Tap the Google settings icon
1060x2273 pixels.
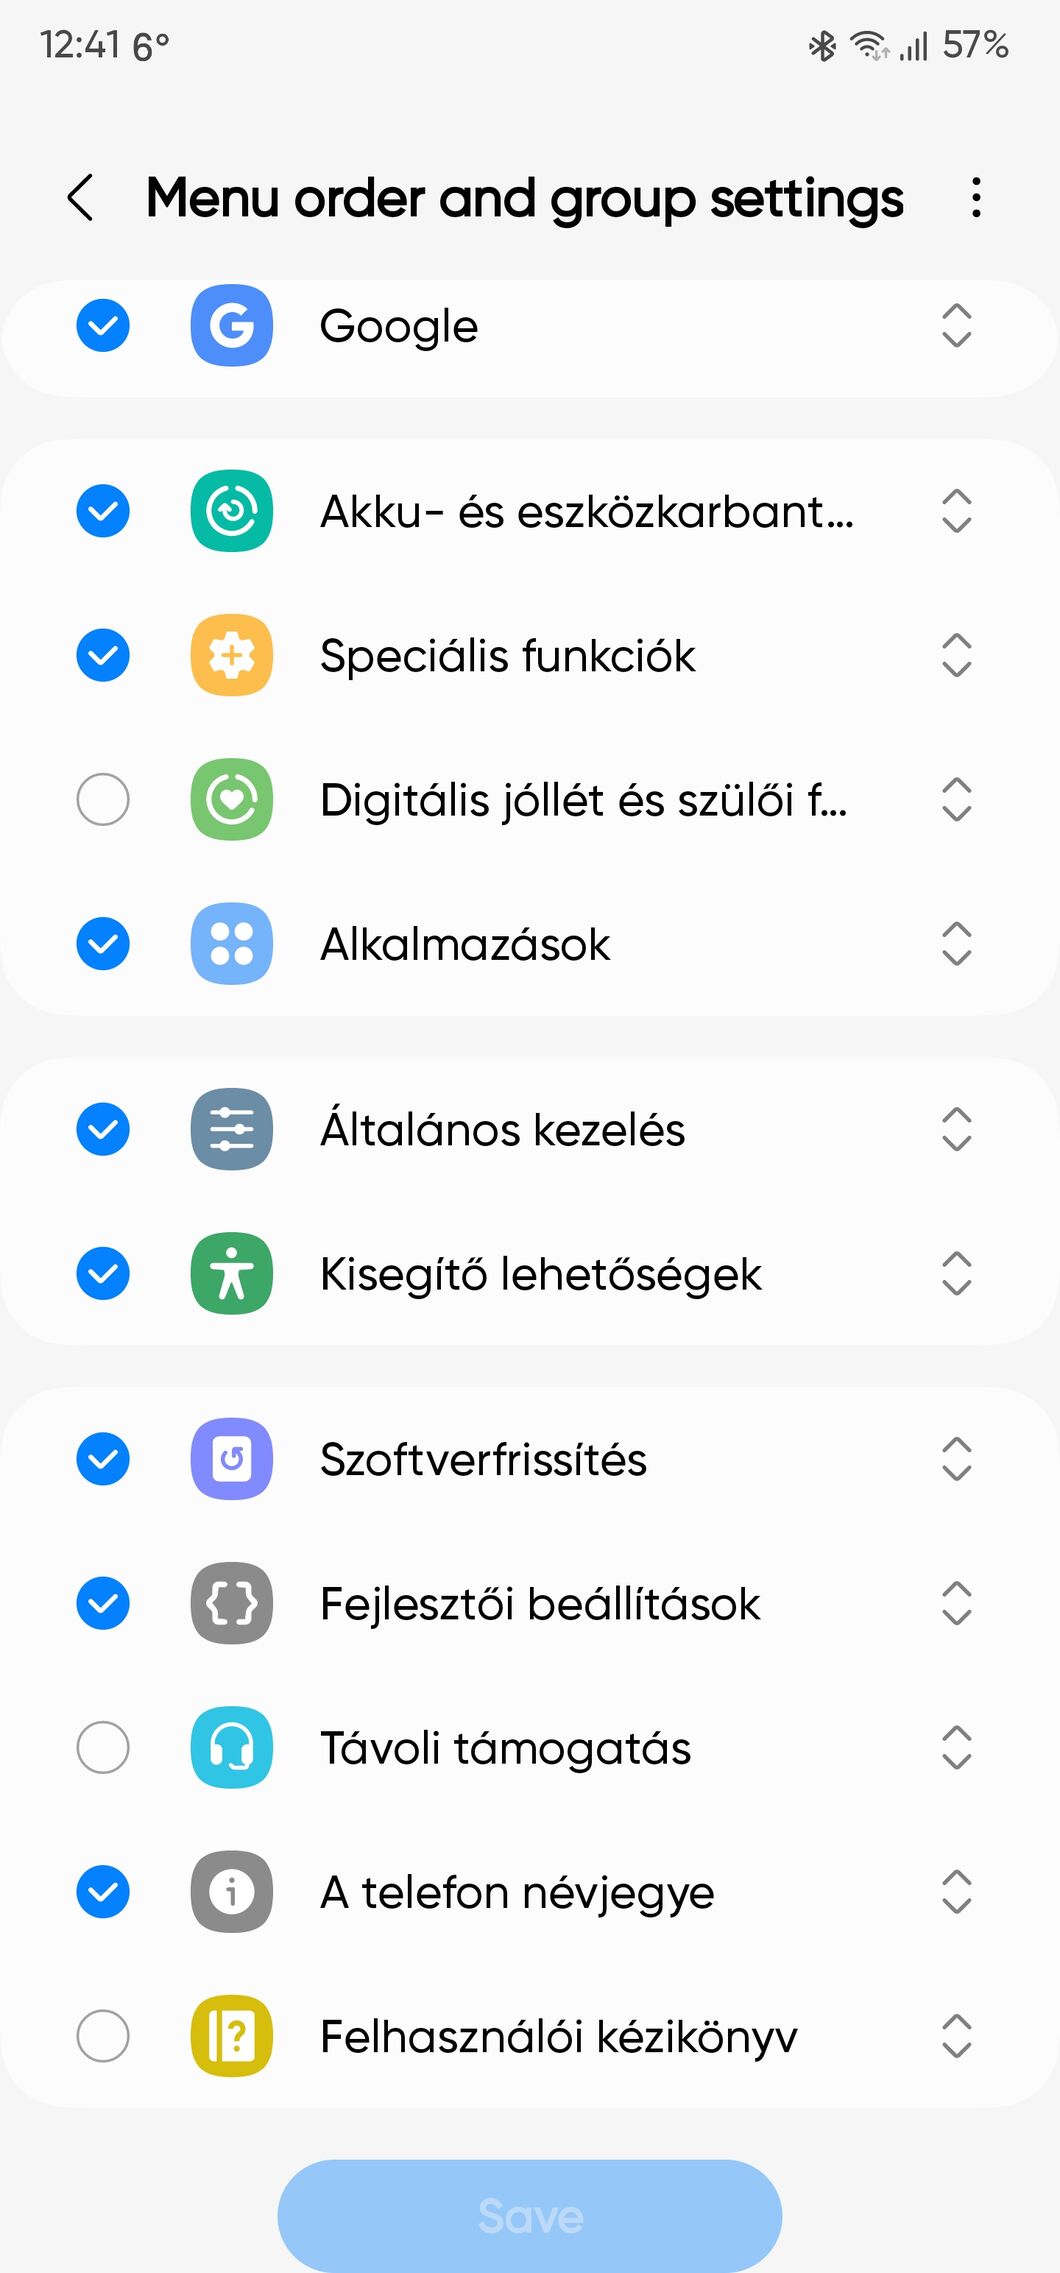tap(231, 326)
